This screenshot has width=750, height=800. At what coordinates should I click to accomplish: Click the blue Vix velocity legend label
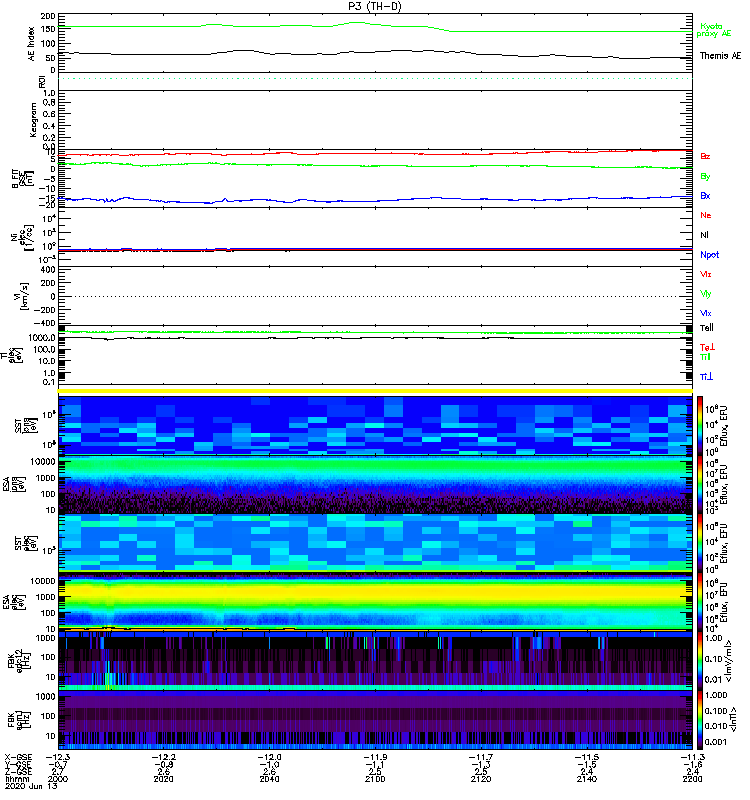(705, 313)
